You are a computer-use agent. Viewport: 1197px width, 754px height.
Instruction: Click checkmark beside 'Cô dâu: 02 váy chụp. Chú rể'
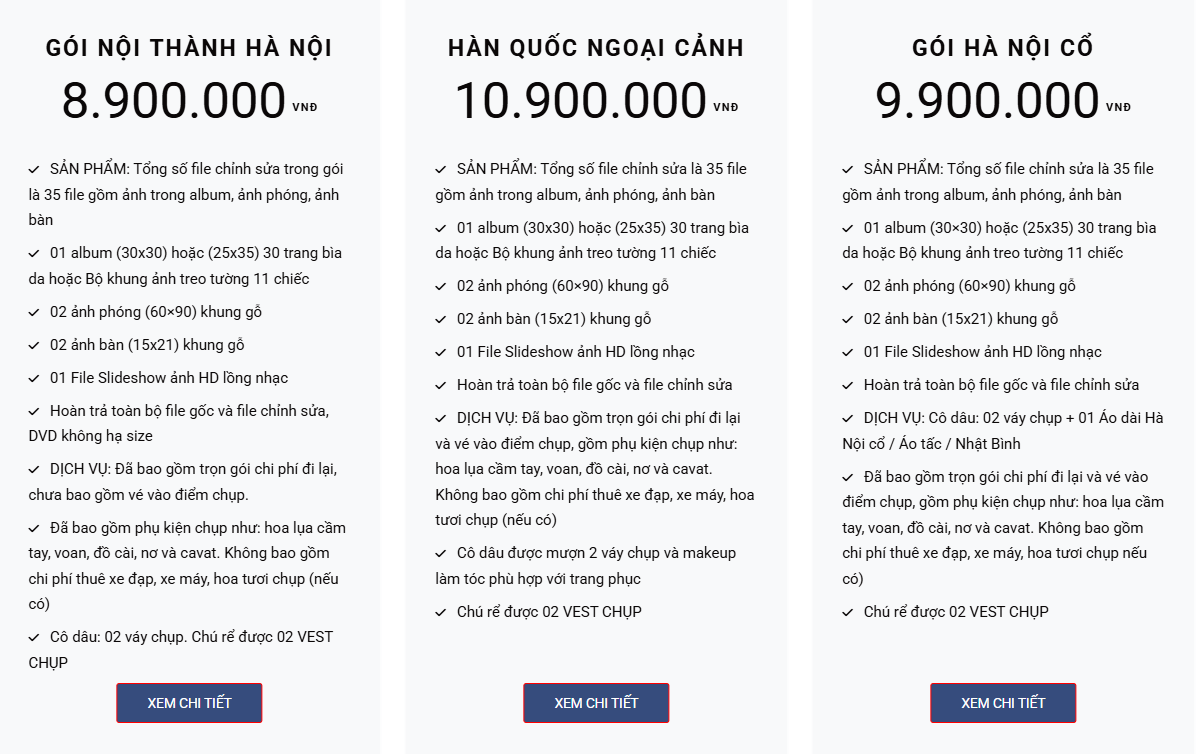coord(34,637)
